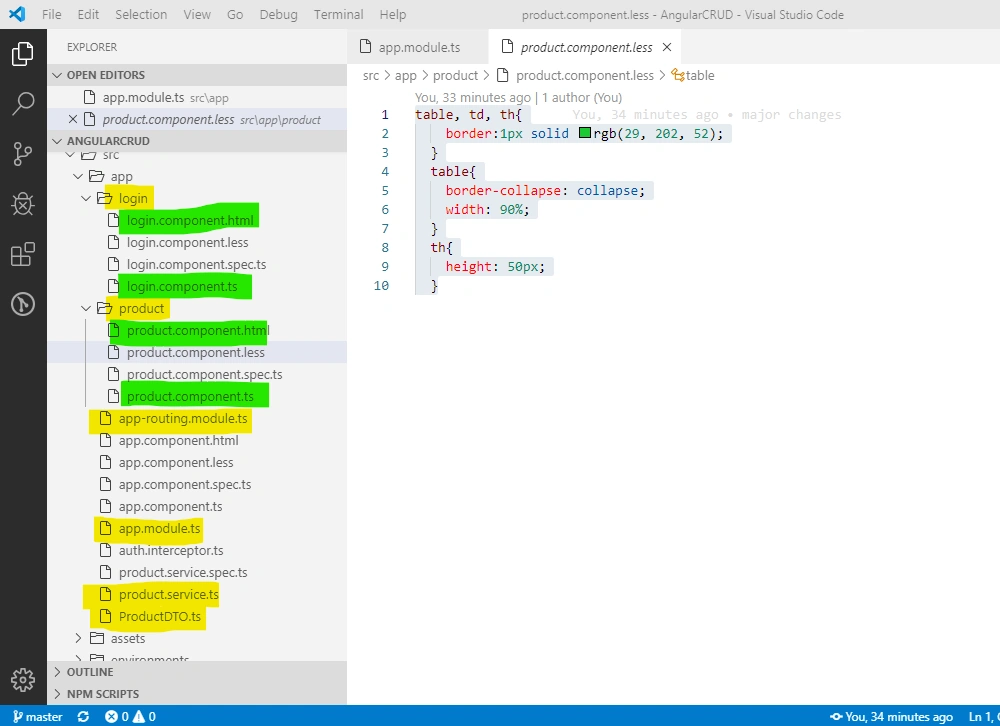1000x726 pixels.
Task: Open product.component.ts file
Action: pyautogui.click(x=198, y=396)
